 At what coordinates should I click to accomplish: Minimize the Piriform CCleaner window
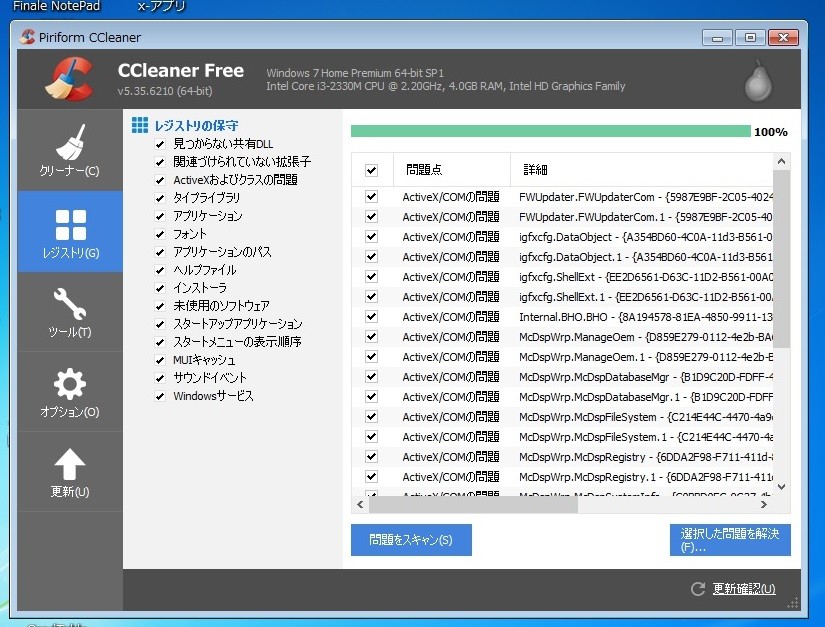(x=717, y=37)
